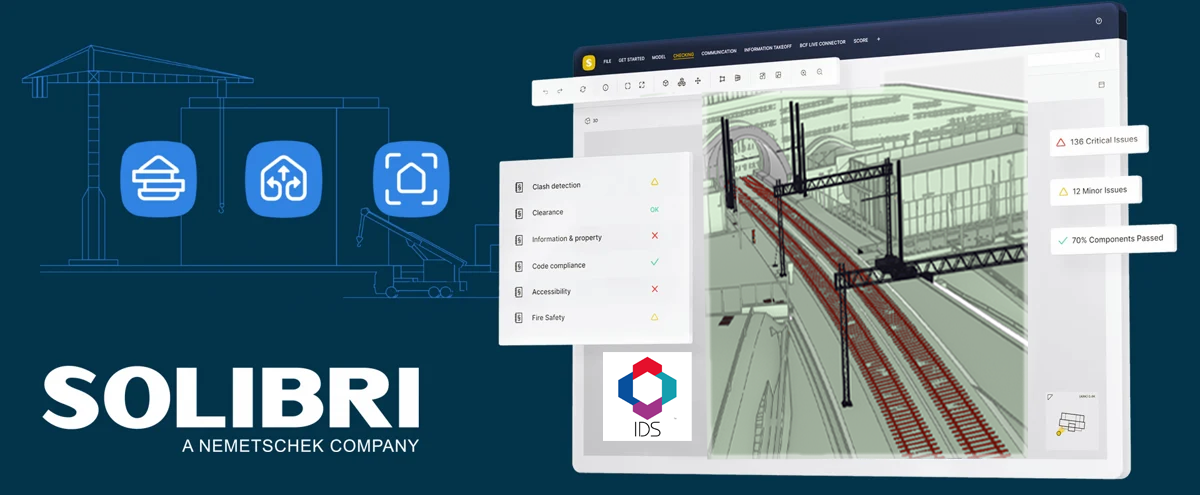Screen dimensions: 1200x495
Task: Click the red X on Accessibility
Action: pyautogui.click(x=655, y=289)
